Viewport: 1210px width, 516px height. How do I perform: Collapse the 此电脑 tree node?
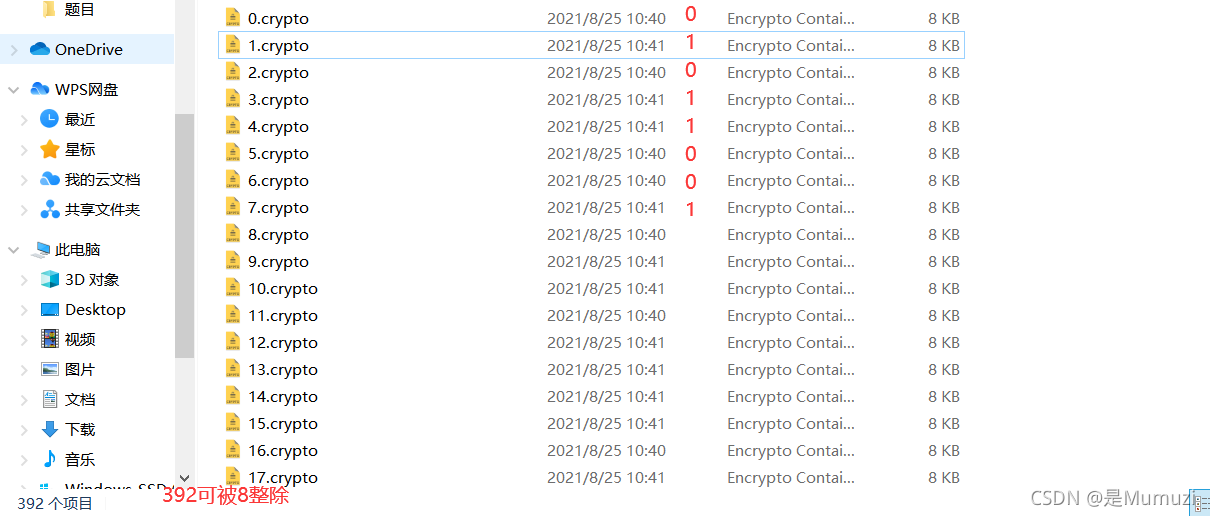coord(13,249)
